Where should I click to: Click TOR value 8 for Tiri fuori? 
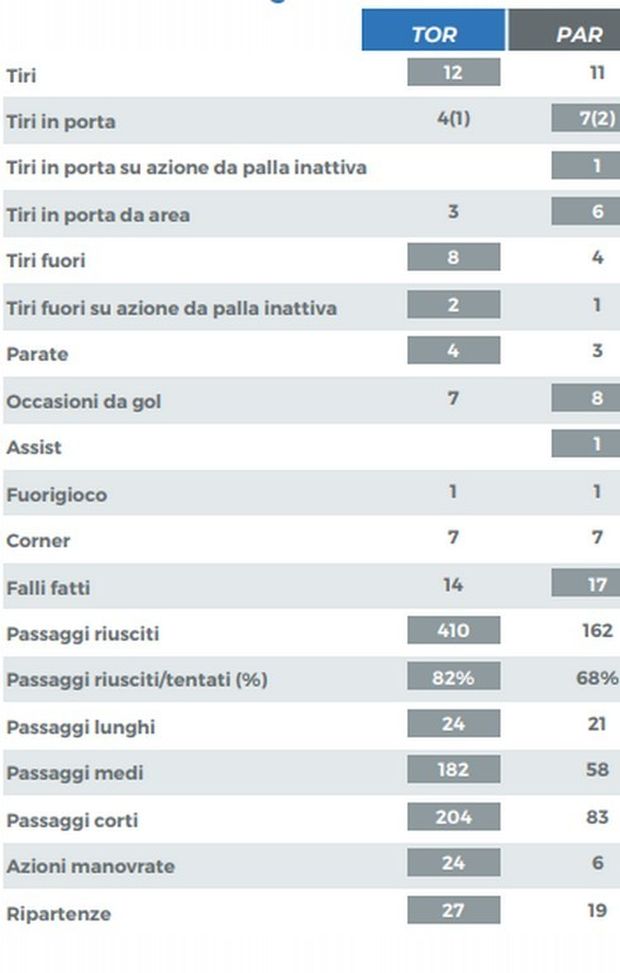(454, 257)
